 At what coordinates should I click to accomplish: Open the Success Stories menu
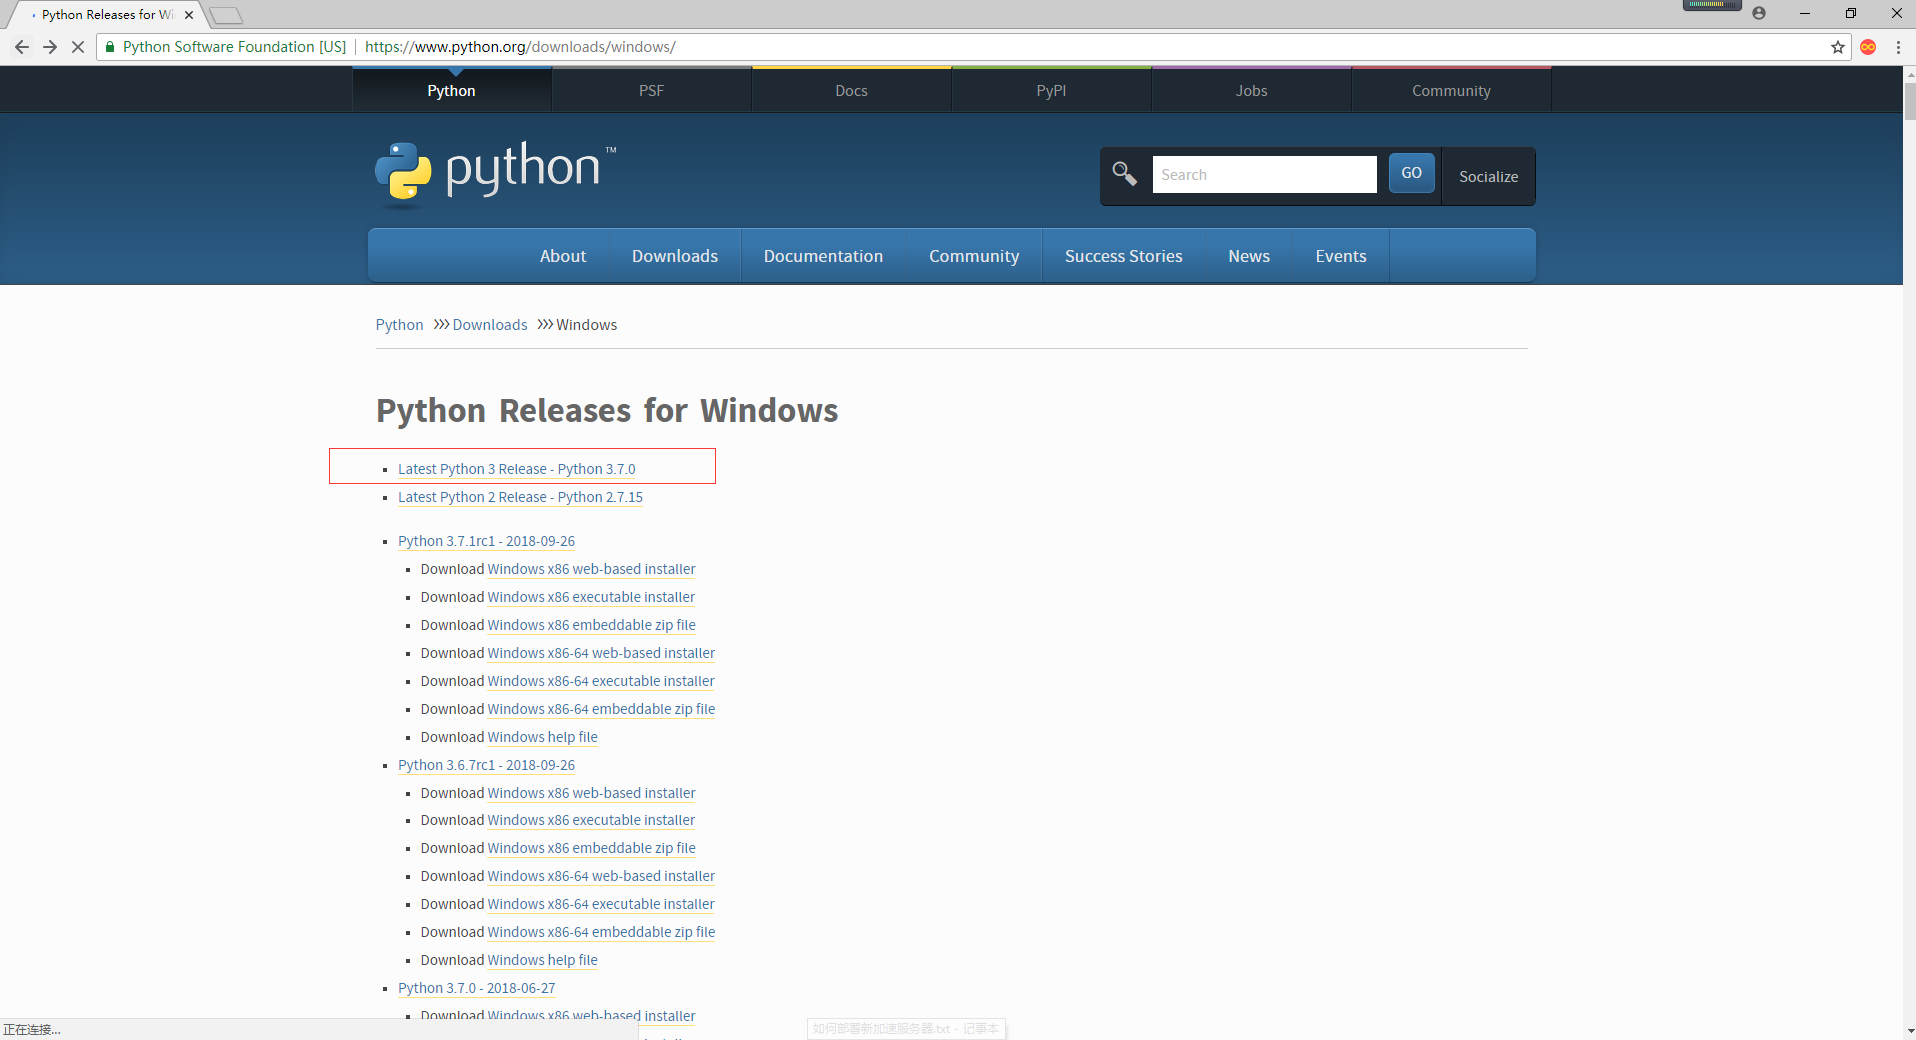click(x=1124, y=256)
